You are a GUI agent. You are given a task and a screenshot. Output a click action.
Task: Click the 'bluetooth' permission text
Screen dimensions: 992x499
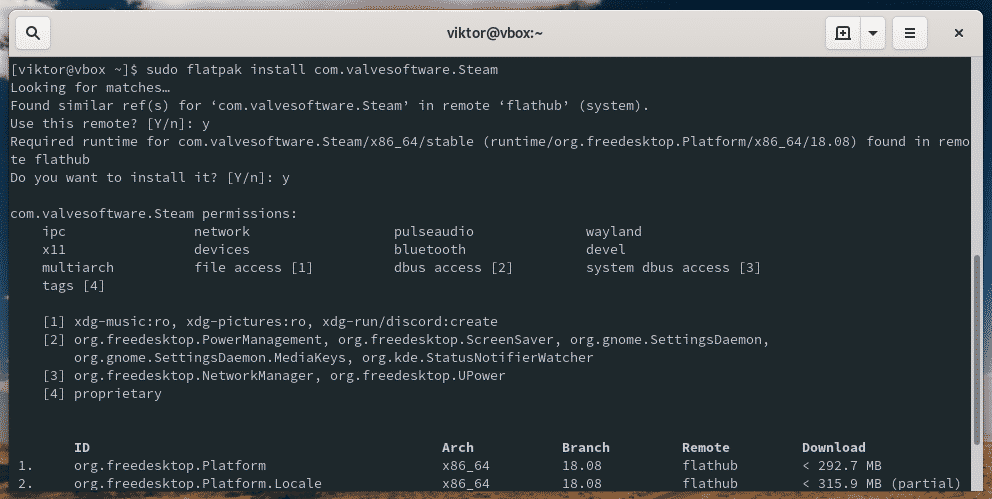[430, 249]
